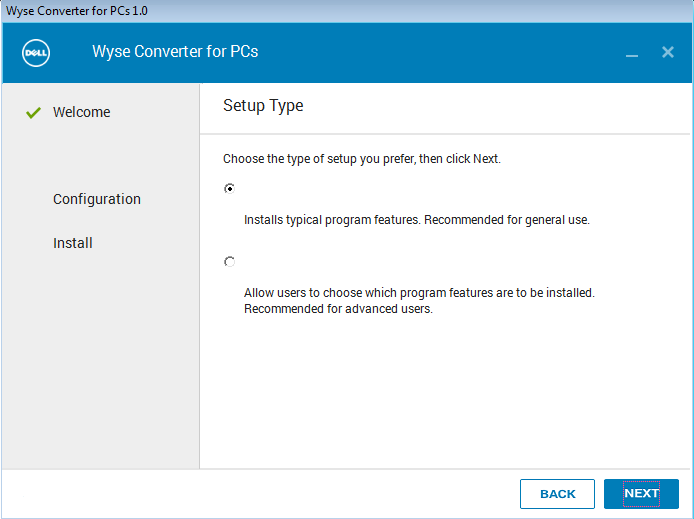This screenshot has height=519, width=694.
Task: Click the Setup Type heading
Action: (x=263, y=106)
